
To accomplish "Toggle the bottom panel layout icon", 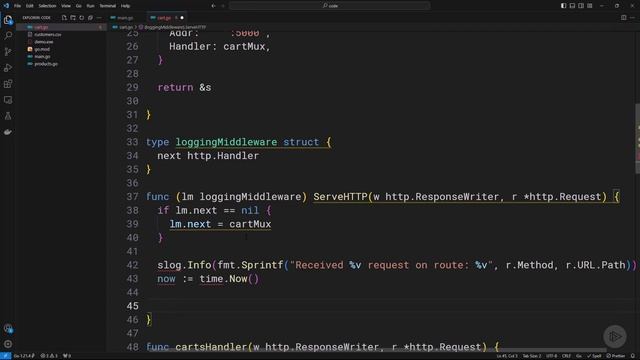I will click(572, 6).
